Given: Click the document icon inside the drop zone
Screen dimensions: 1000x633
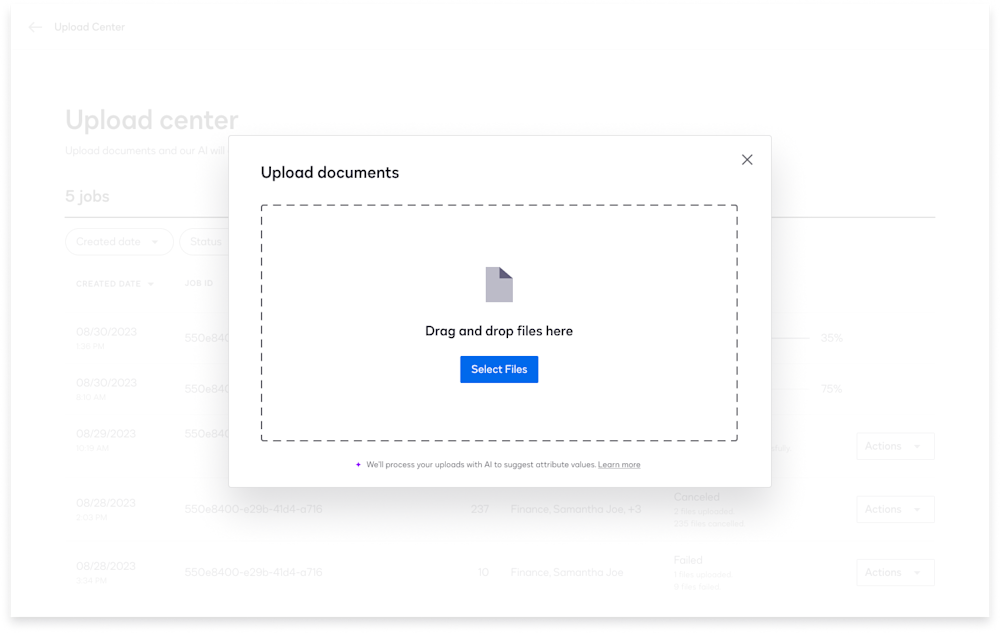Looking at the screenshot, I should tap(499, 283).
